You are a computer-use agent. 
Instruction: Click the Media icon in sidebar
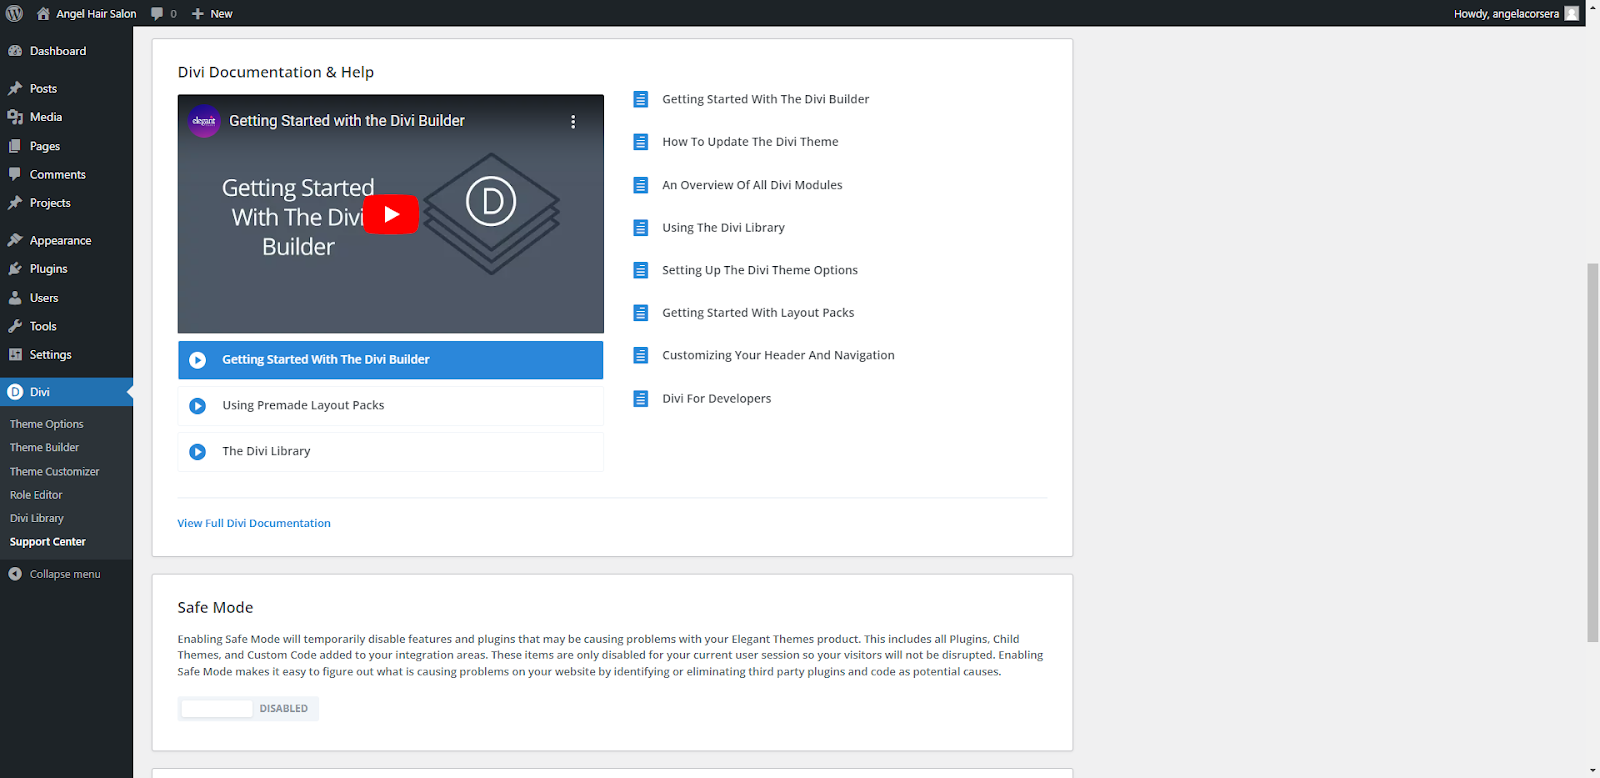tap(15, 117)
